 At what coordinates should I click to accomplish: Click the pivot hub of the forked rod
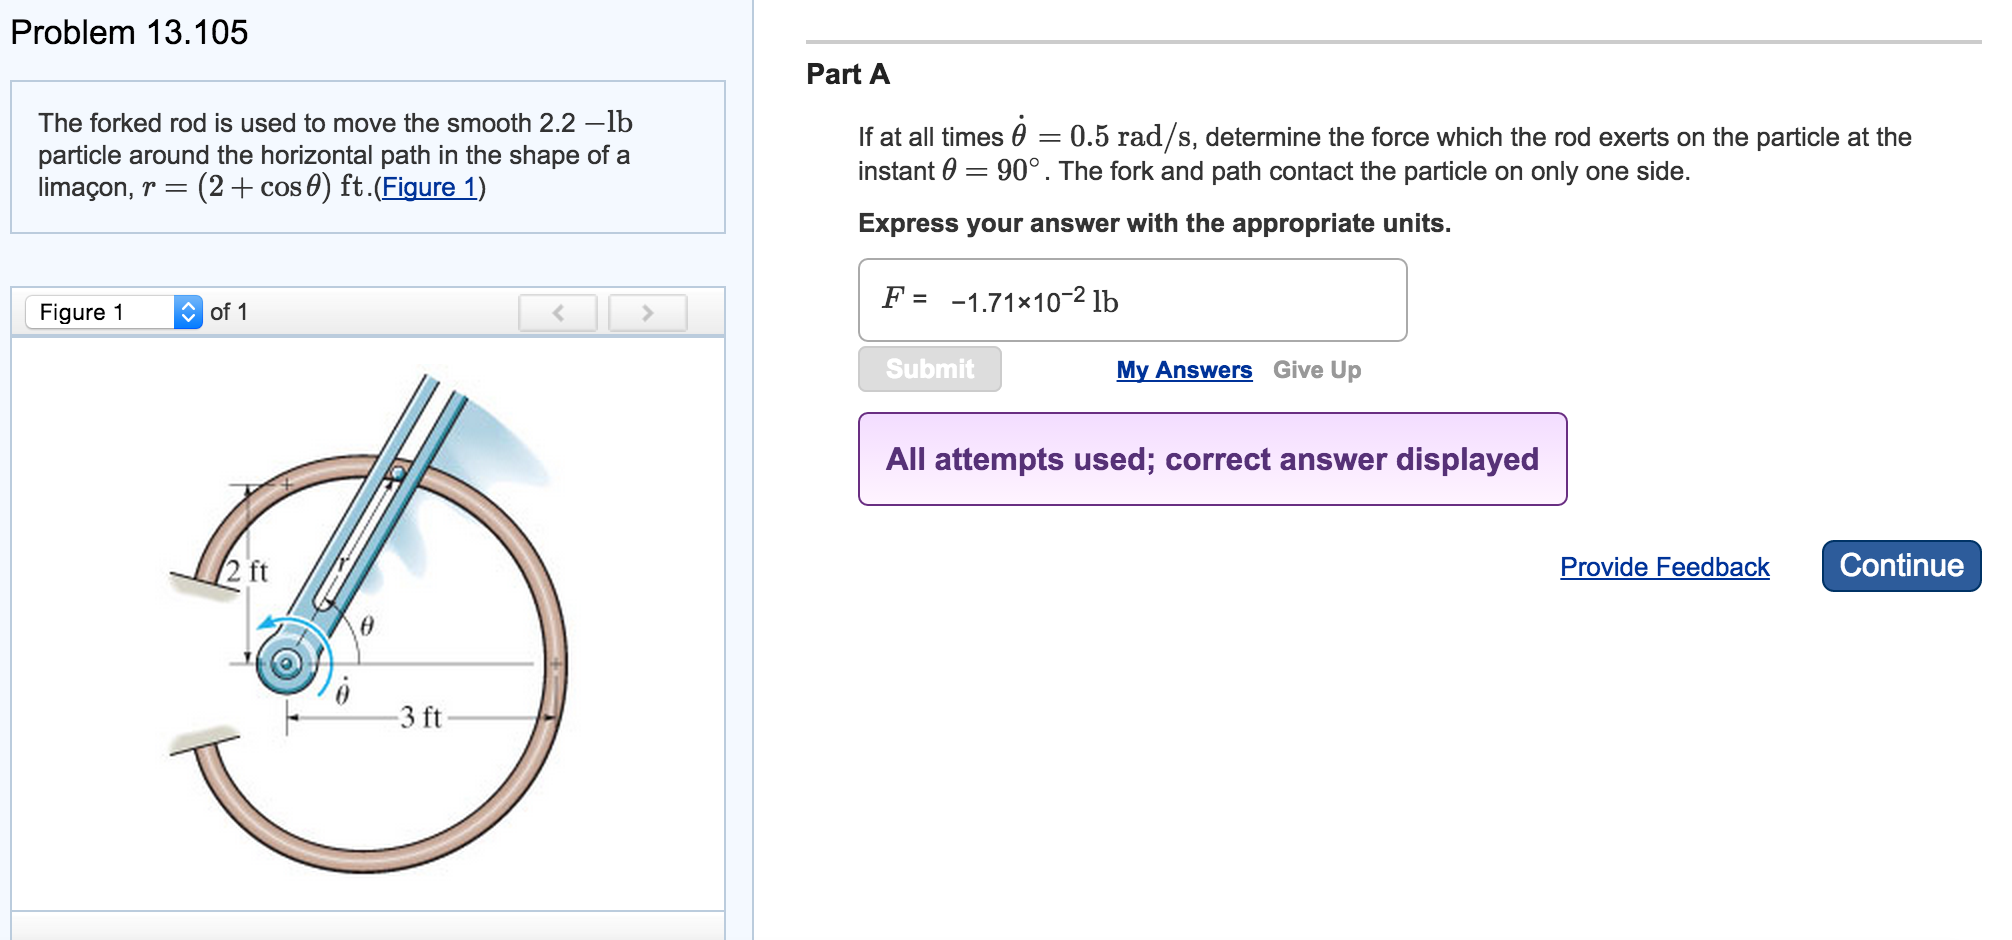[286, 663]
